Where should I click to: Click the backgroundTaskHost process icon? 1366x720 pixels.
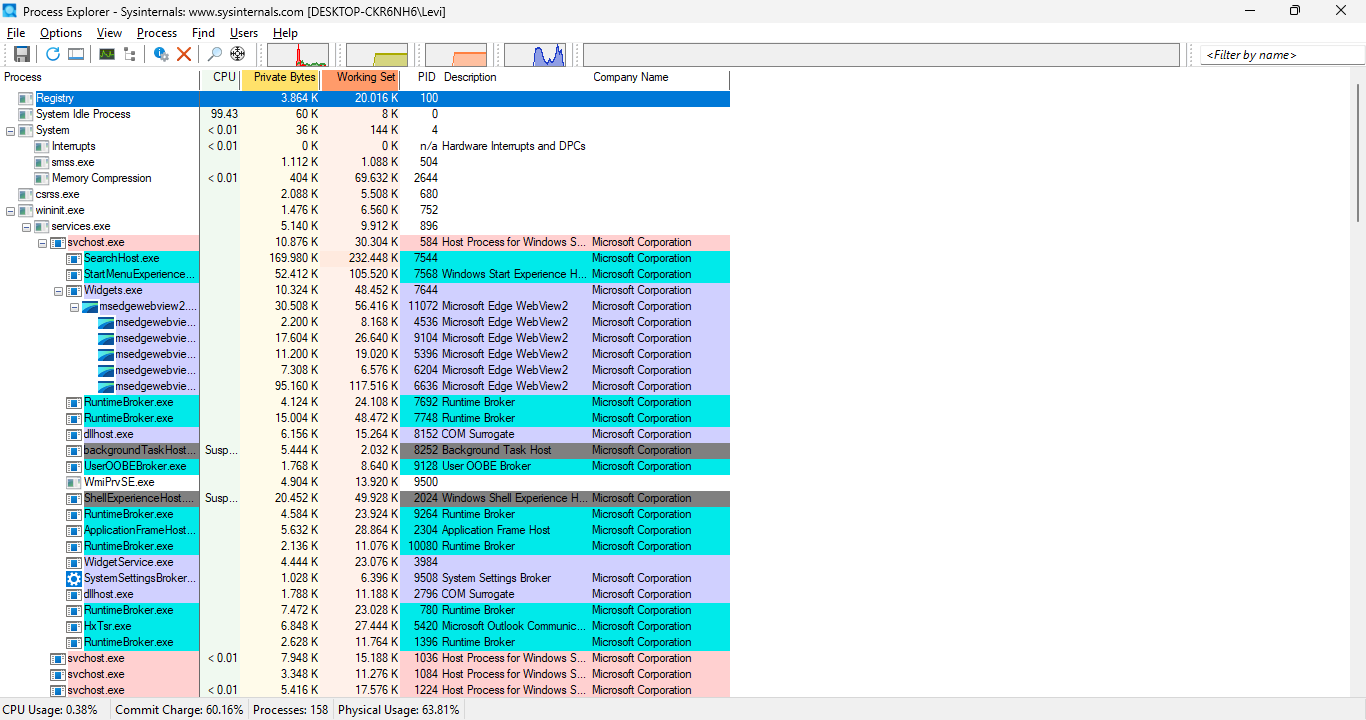[x=74, y=450]
